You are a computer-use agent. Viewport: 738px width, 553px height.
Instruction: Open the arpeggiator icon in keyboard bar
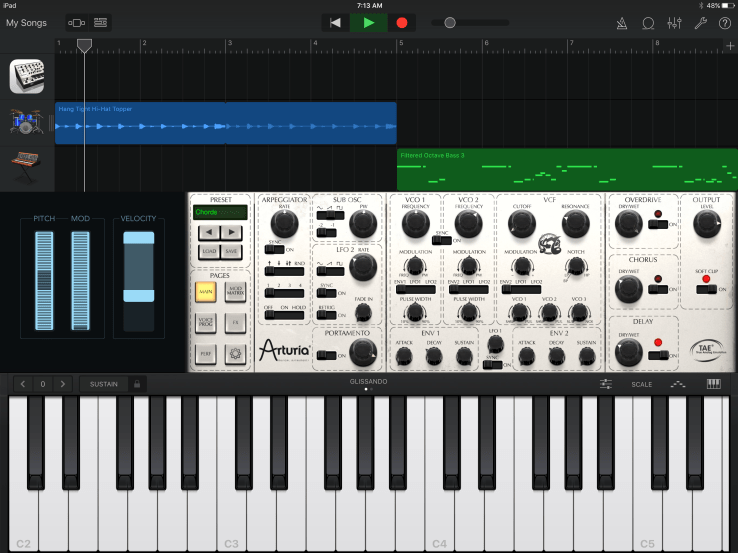point(678,384)
